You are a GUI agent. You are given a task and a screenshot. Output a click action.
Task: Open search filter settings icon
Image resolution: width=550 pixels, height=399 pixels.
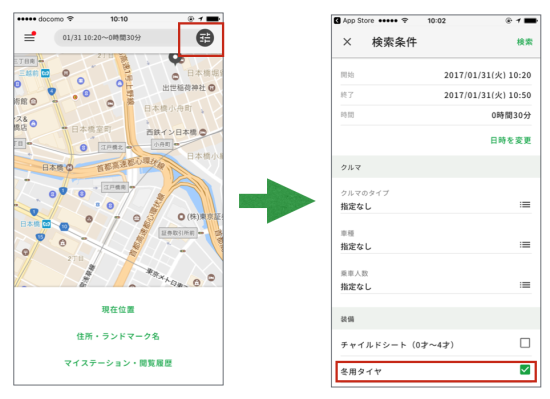[205, 38]
